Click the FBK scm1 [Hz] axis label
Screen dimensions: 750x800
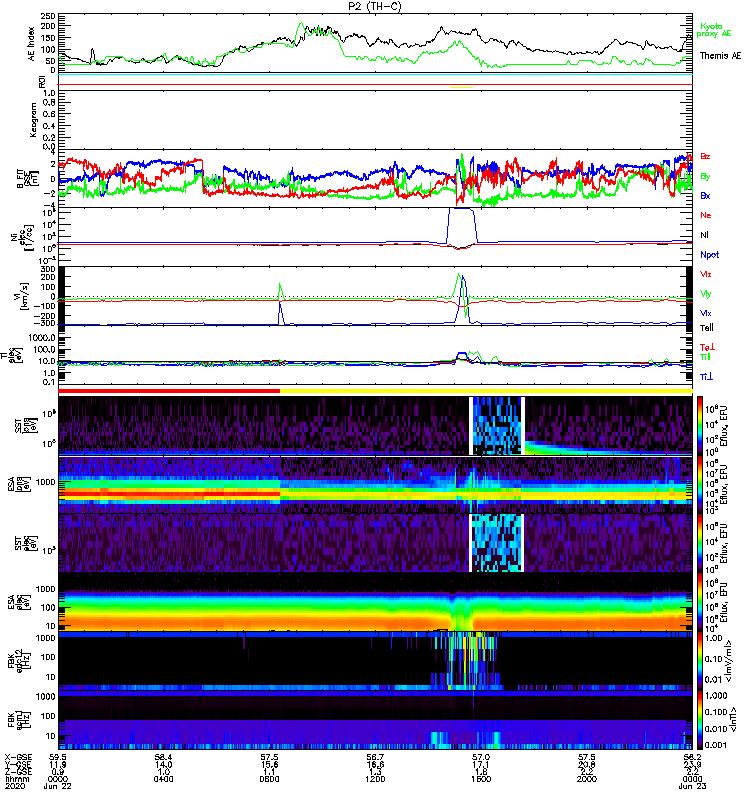click(x=18, y=719)
